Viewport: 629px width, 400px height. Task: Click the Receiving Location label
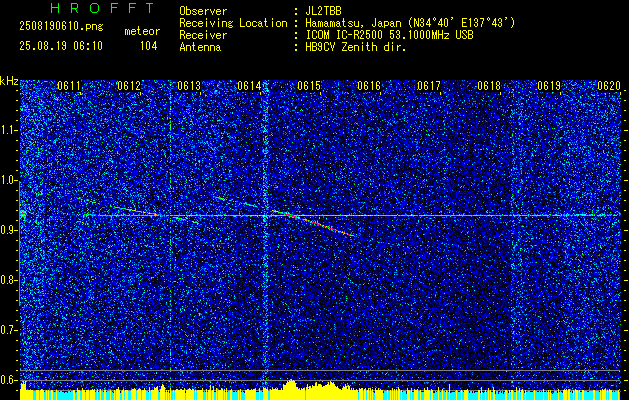233,23
